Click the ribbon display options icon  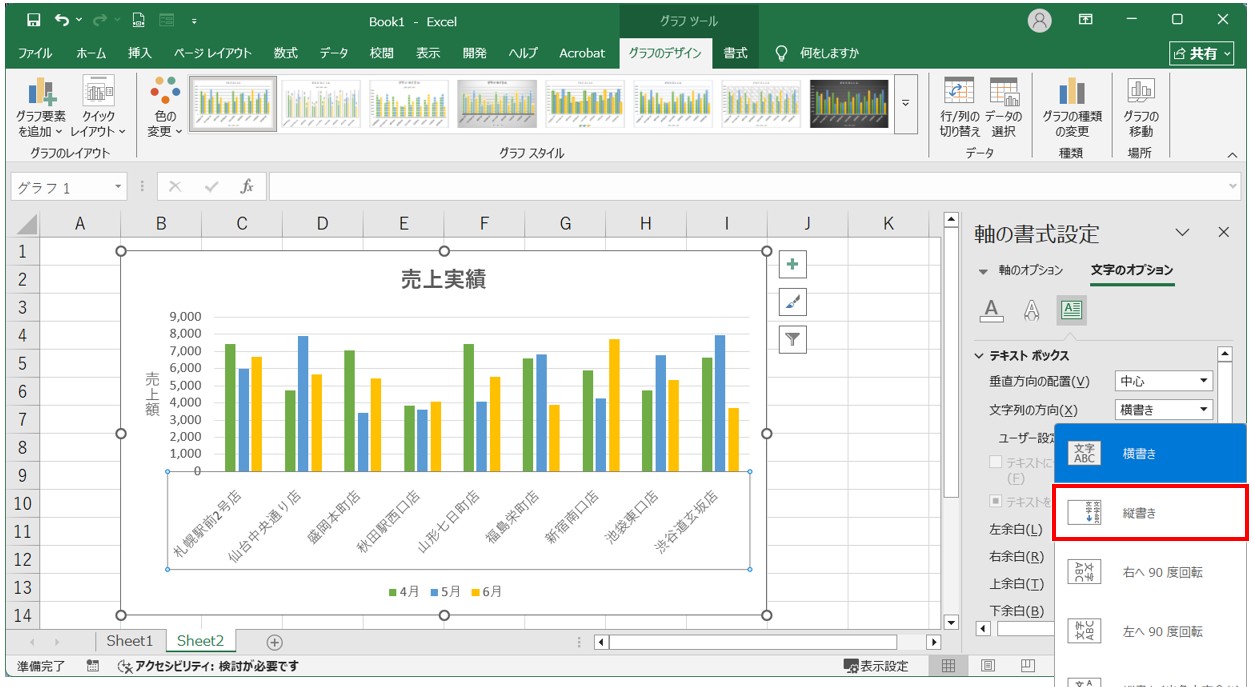pyautogui.click(x=1086, y=20)
